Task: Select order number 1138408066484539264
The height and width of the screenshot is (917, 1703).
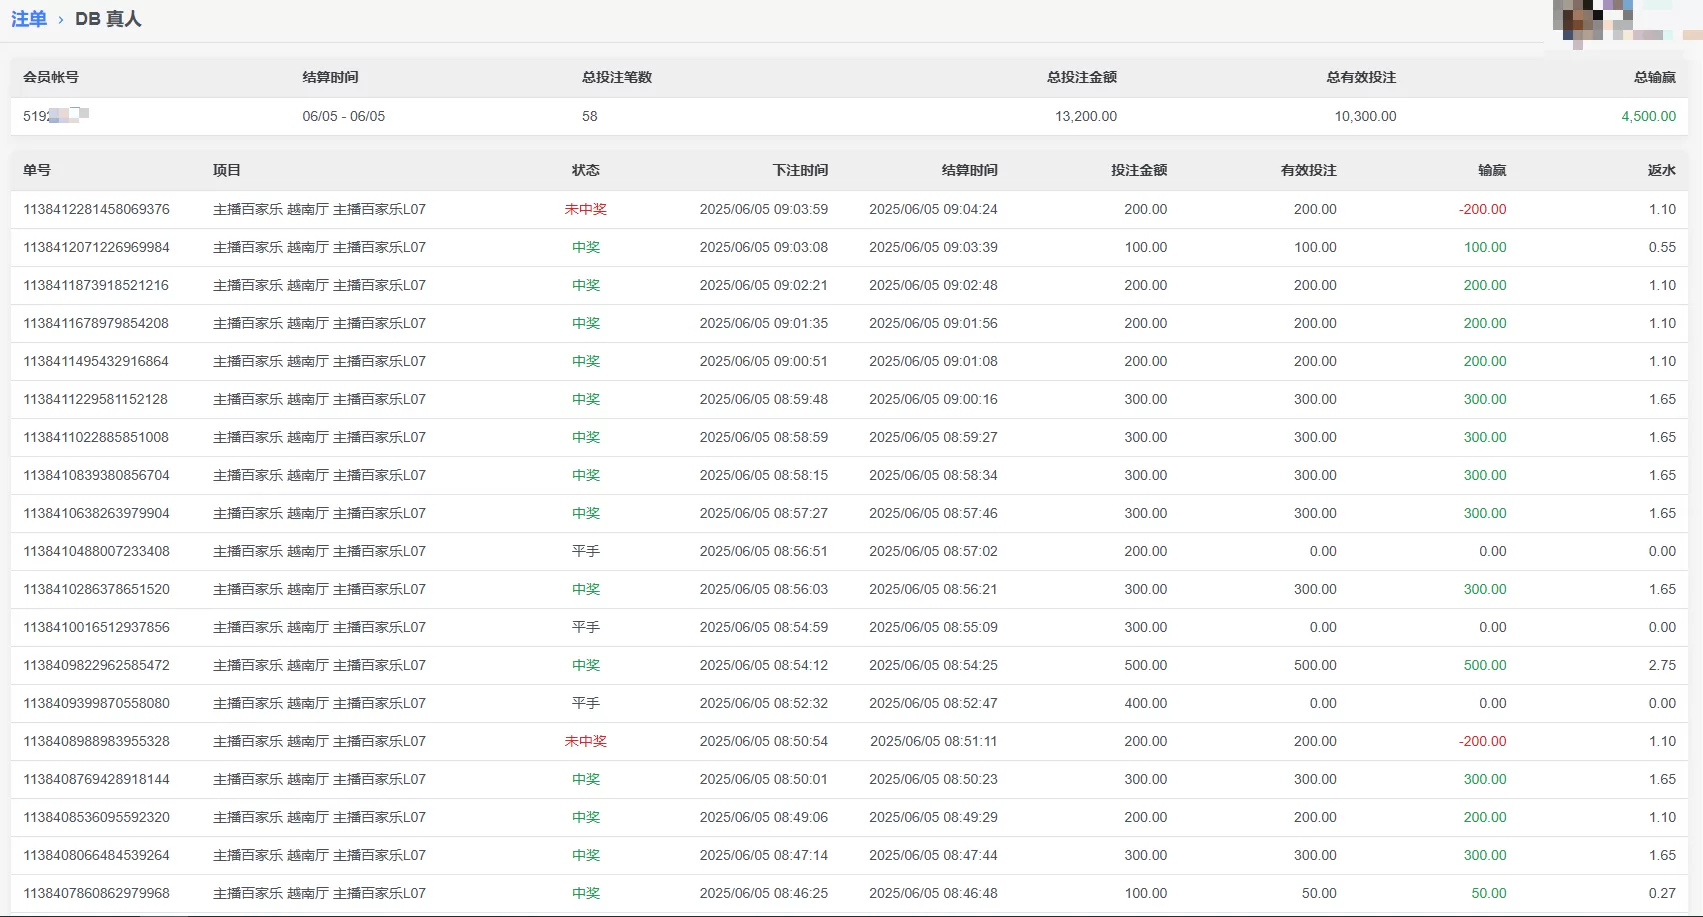Action: coord(96,855)
